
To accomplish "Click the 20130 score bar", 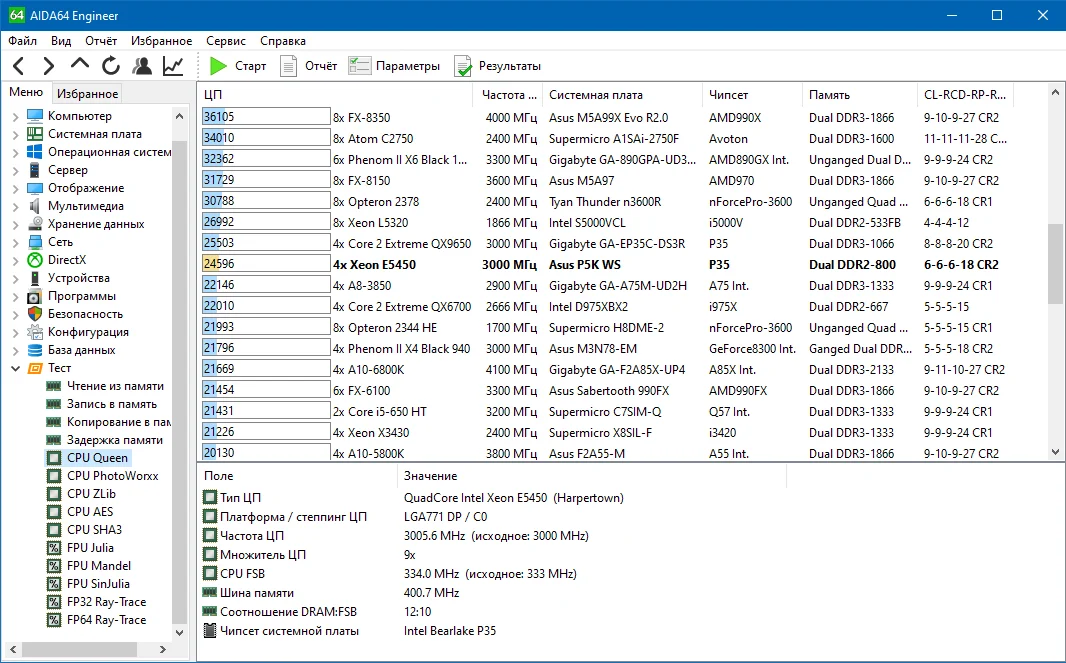I will click(x=266, y=453).
